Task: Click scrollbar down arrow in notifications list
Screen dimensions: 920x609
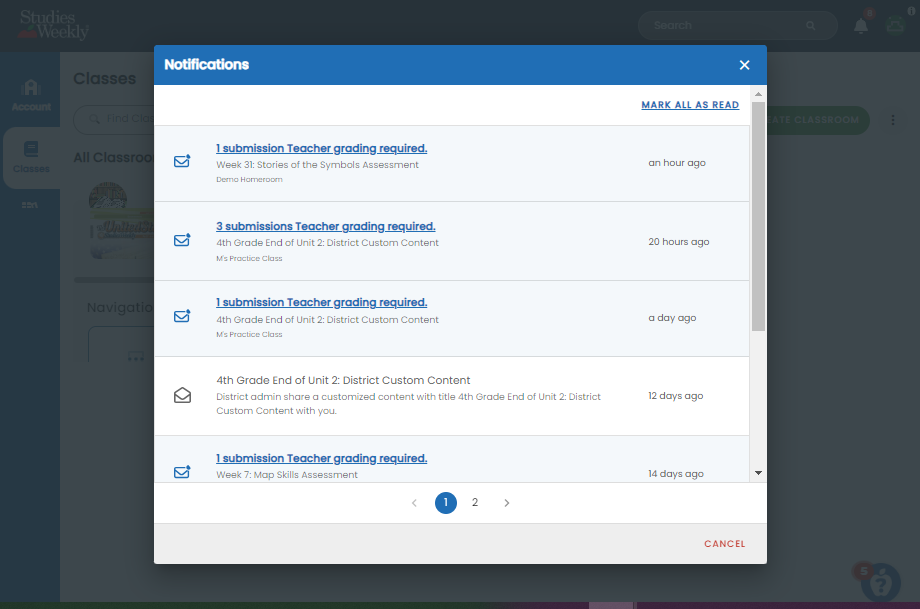Action: (x=758, y=473)
